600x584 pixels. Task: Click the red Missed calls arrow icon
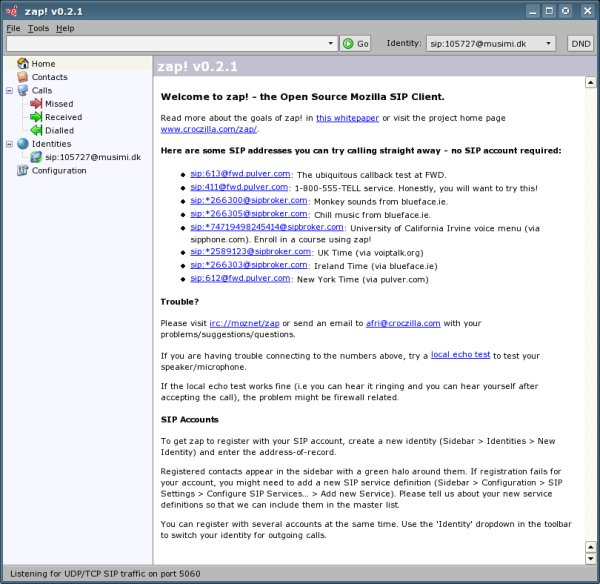click(36, 103)
